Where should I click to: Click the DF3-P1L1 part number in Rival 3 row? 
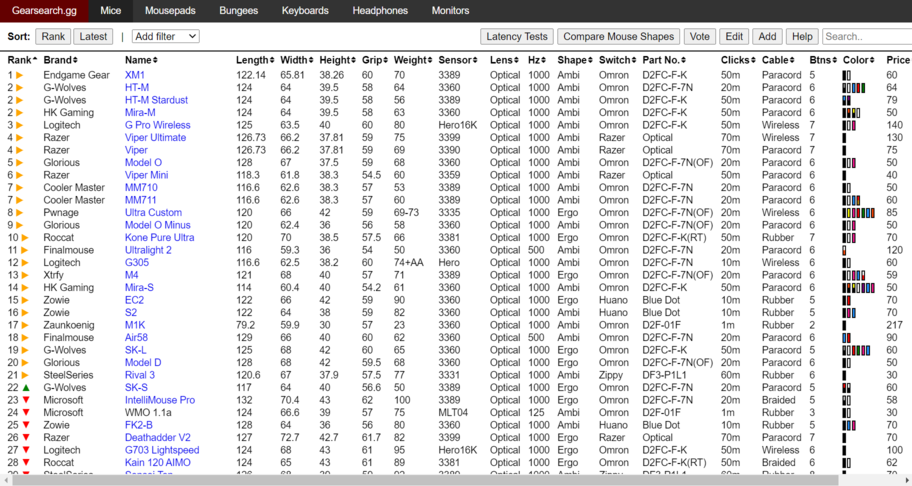tap(665, 375)
